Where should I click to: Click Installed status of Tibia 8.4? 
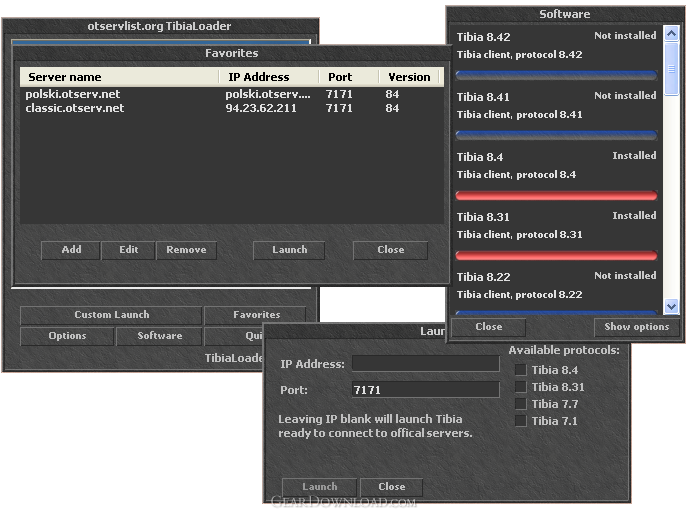634,155
